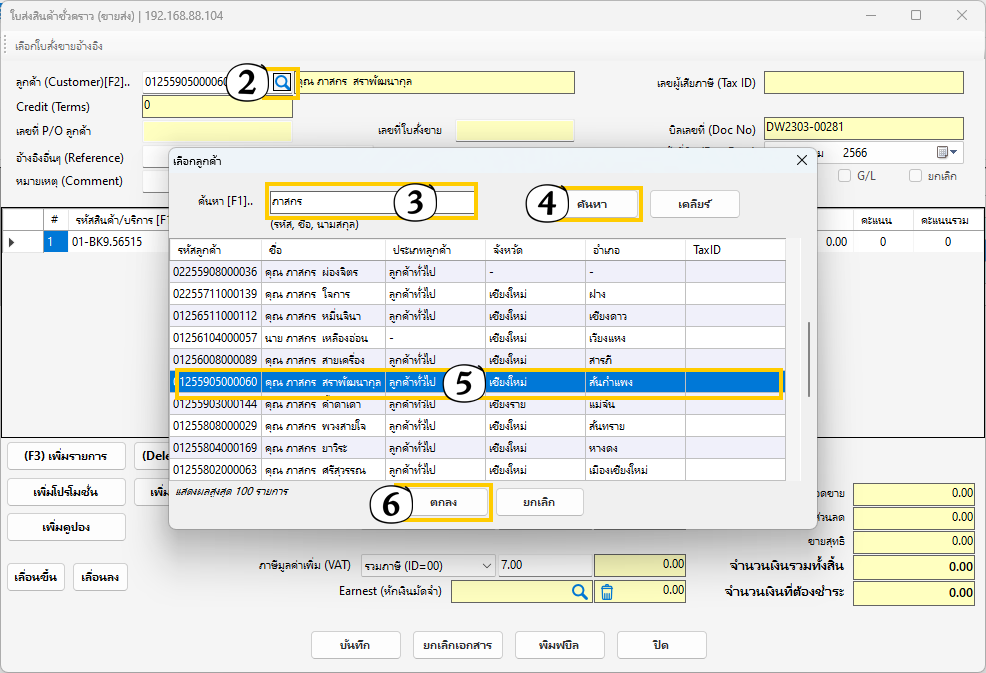This screenshot has width=986, height=673.
Task: Click the เคลียร์ clear button
Action: (x=694, y=204)
